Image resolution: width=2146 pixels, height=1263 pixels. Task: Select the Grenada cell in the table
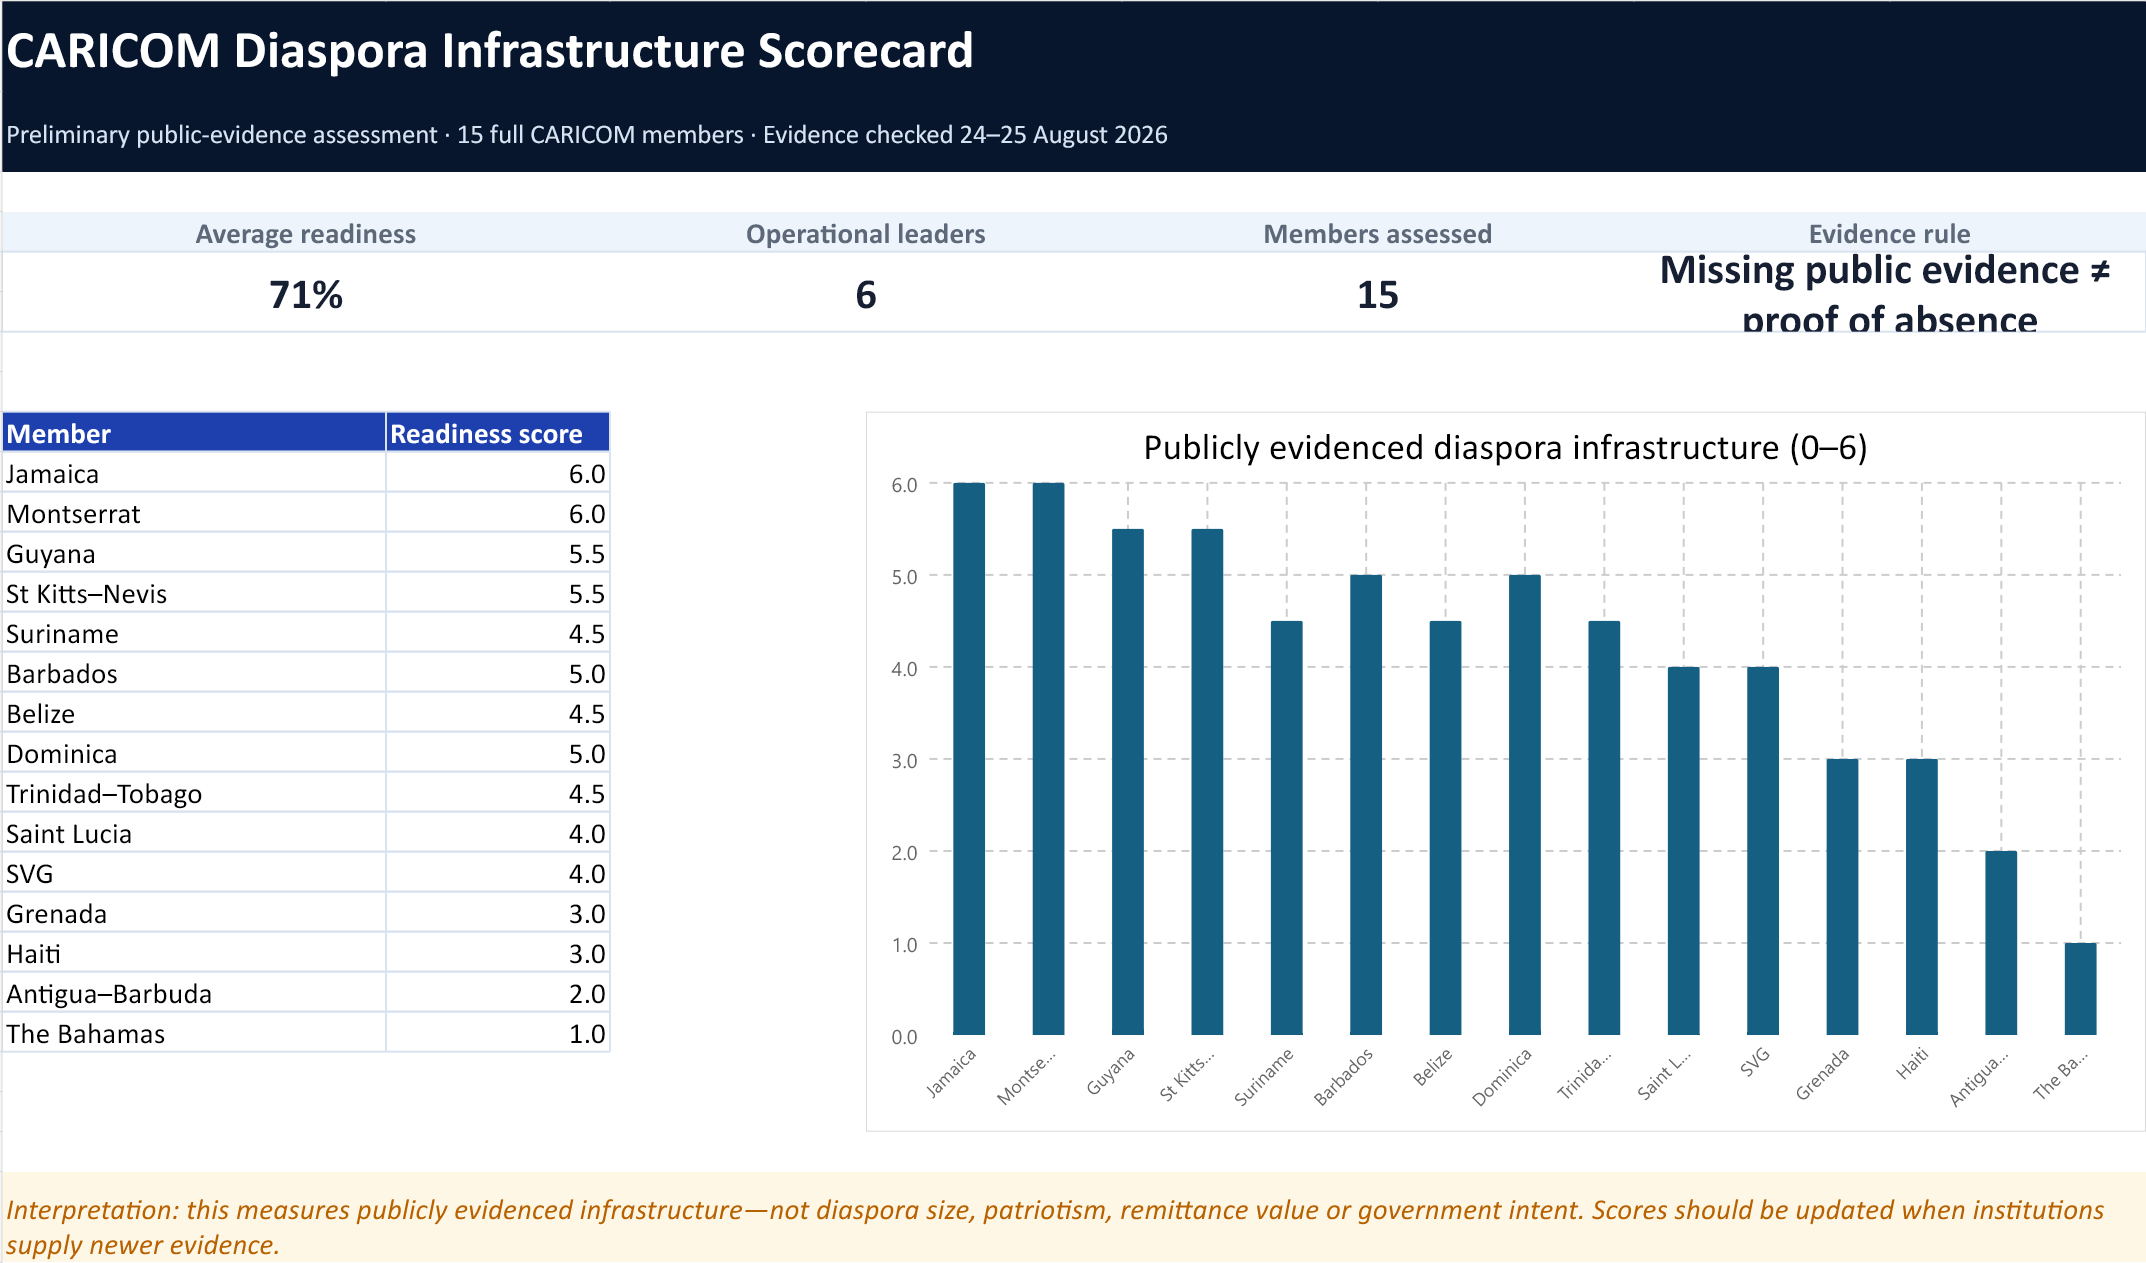click(x=194, y=913)
